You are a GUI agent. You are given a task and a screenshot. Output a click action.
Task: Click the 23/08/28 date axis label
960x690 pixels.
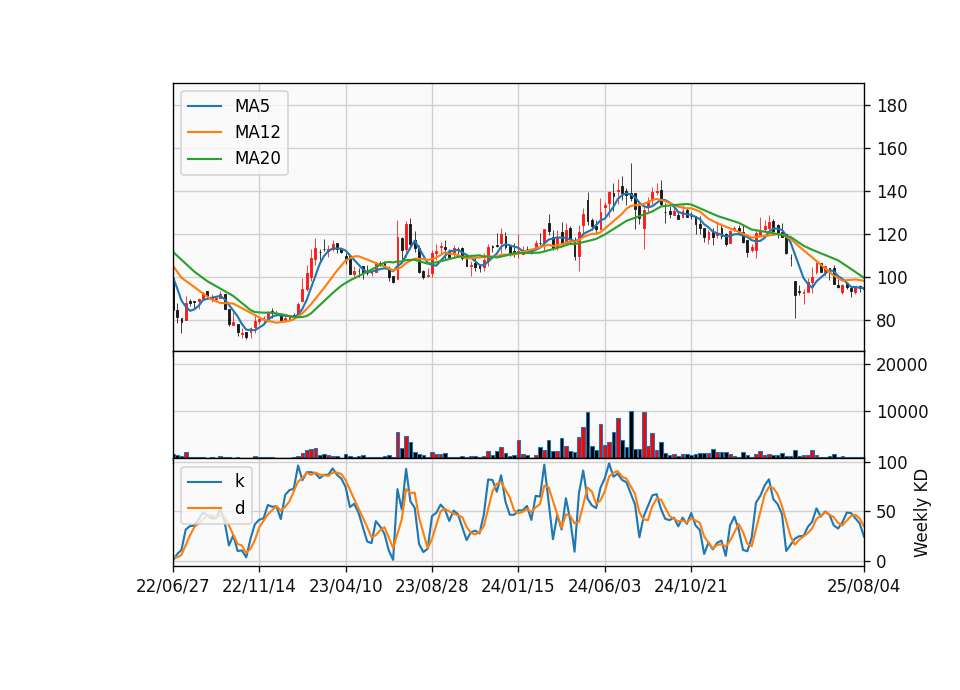click(x=432, y=586)
